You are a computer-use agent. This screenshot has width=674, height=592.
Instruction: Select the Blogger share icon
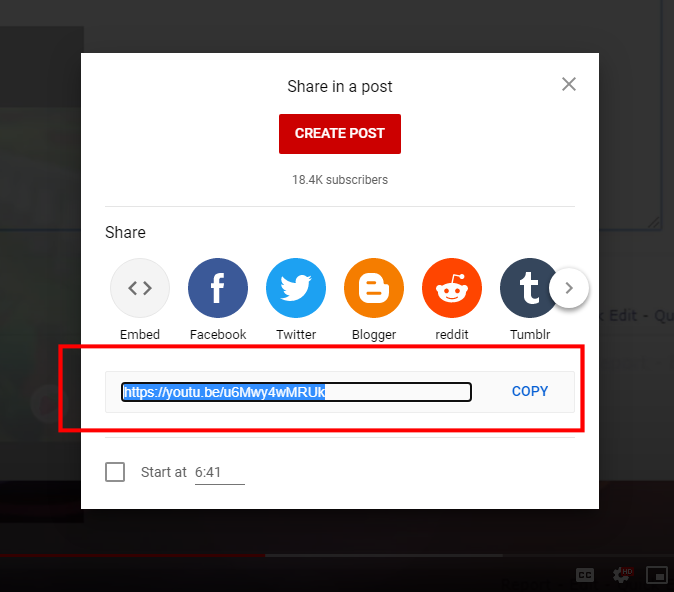tap(374, 288)
